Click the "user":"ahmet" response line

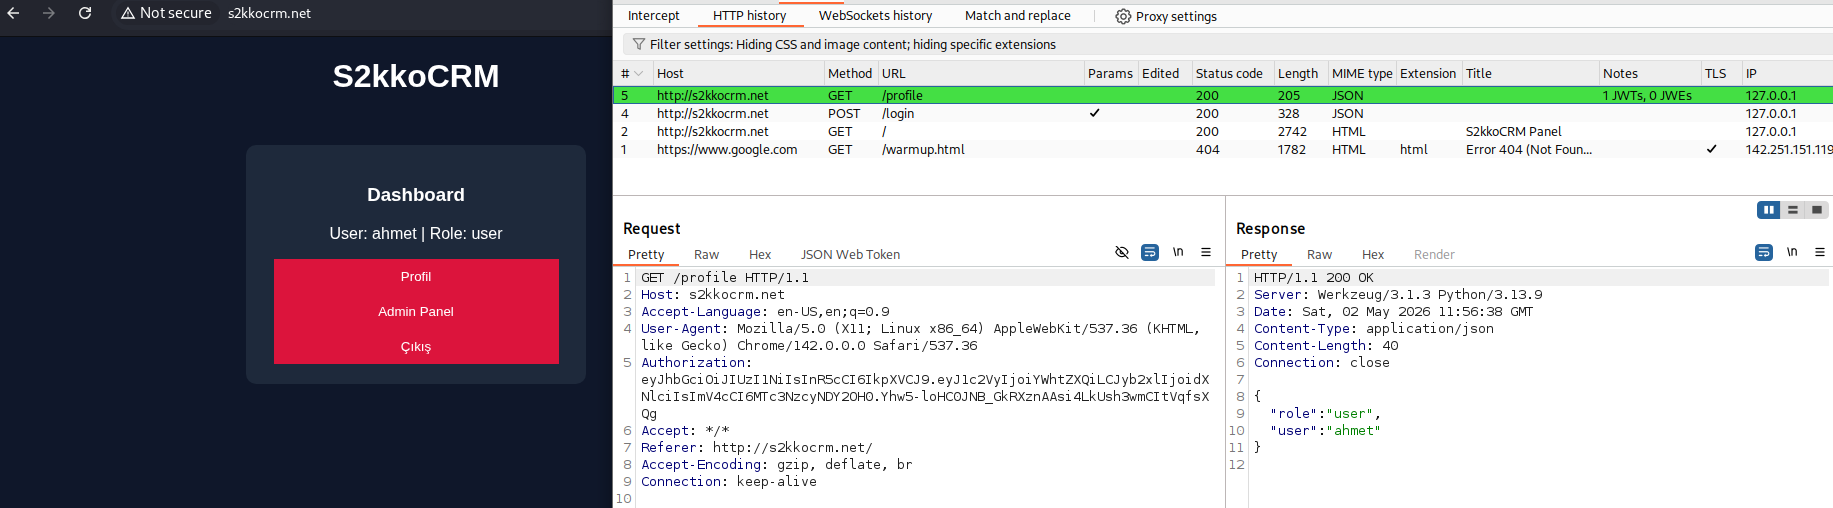coord(1325,430)
